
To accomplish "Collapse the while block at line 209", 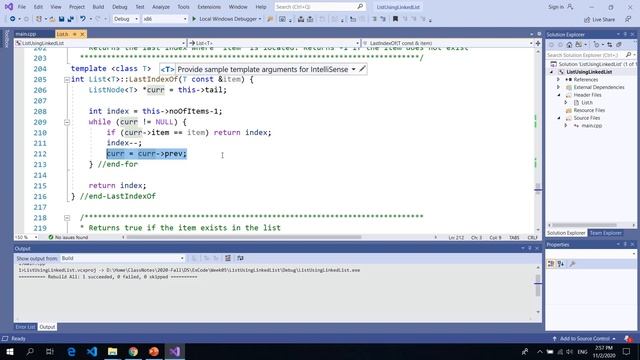I will click(67, 122).
